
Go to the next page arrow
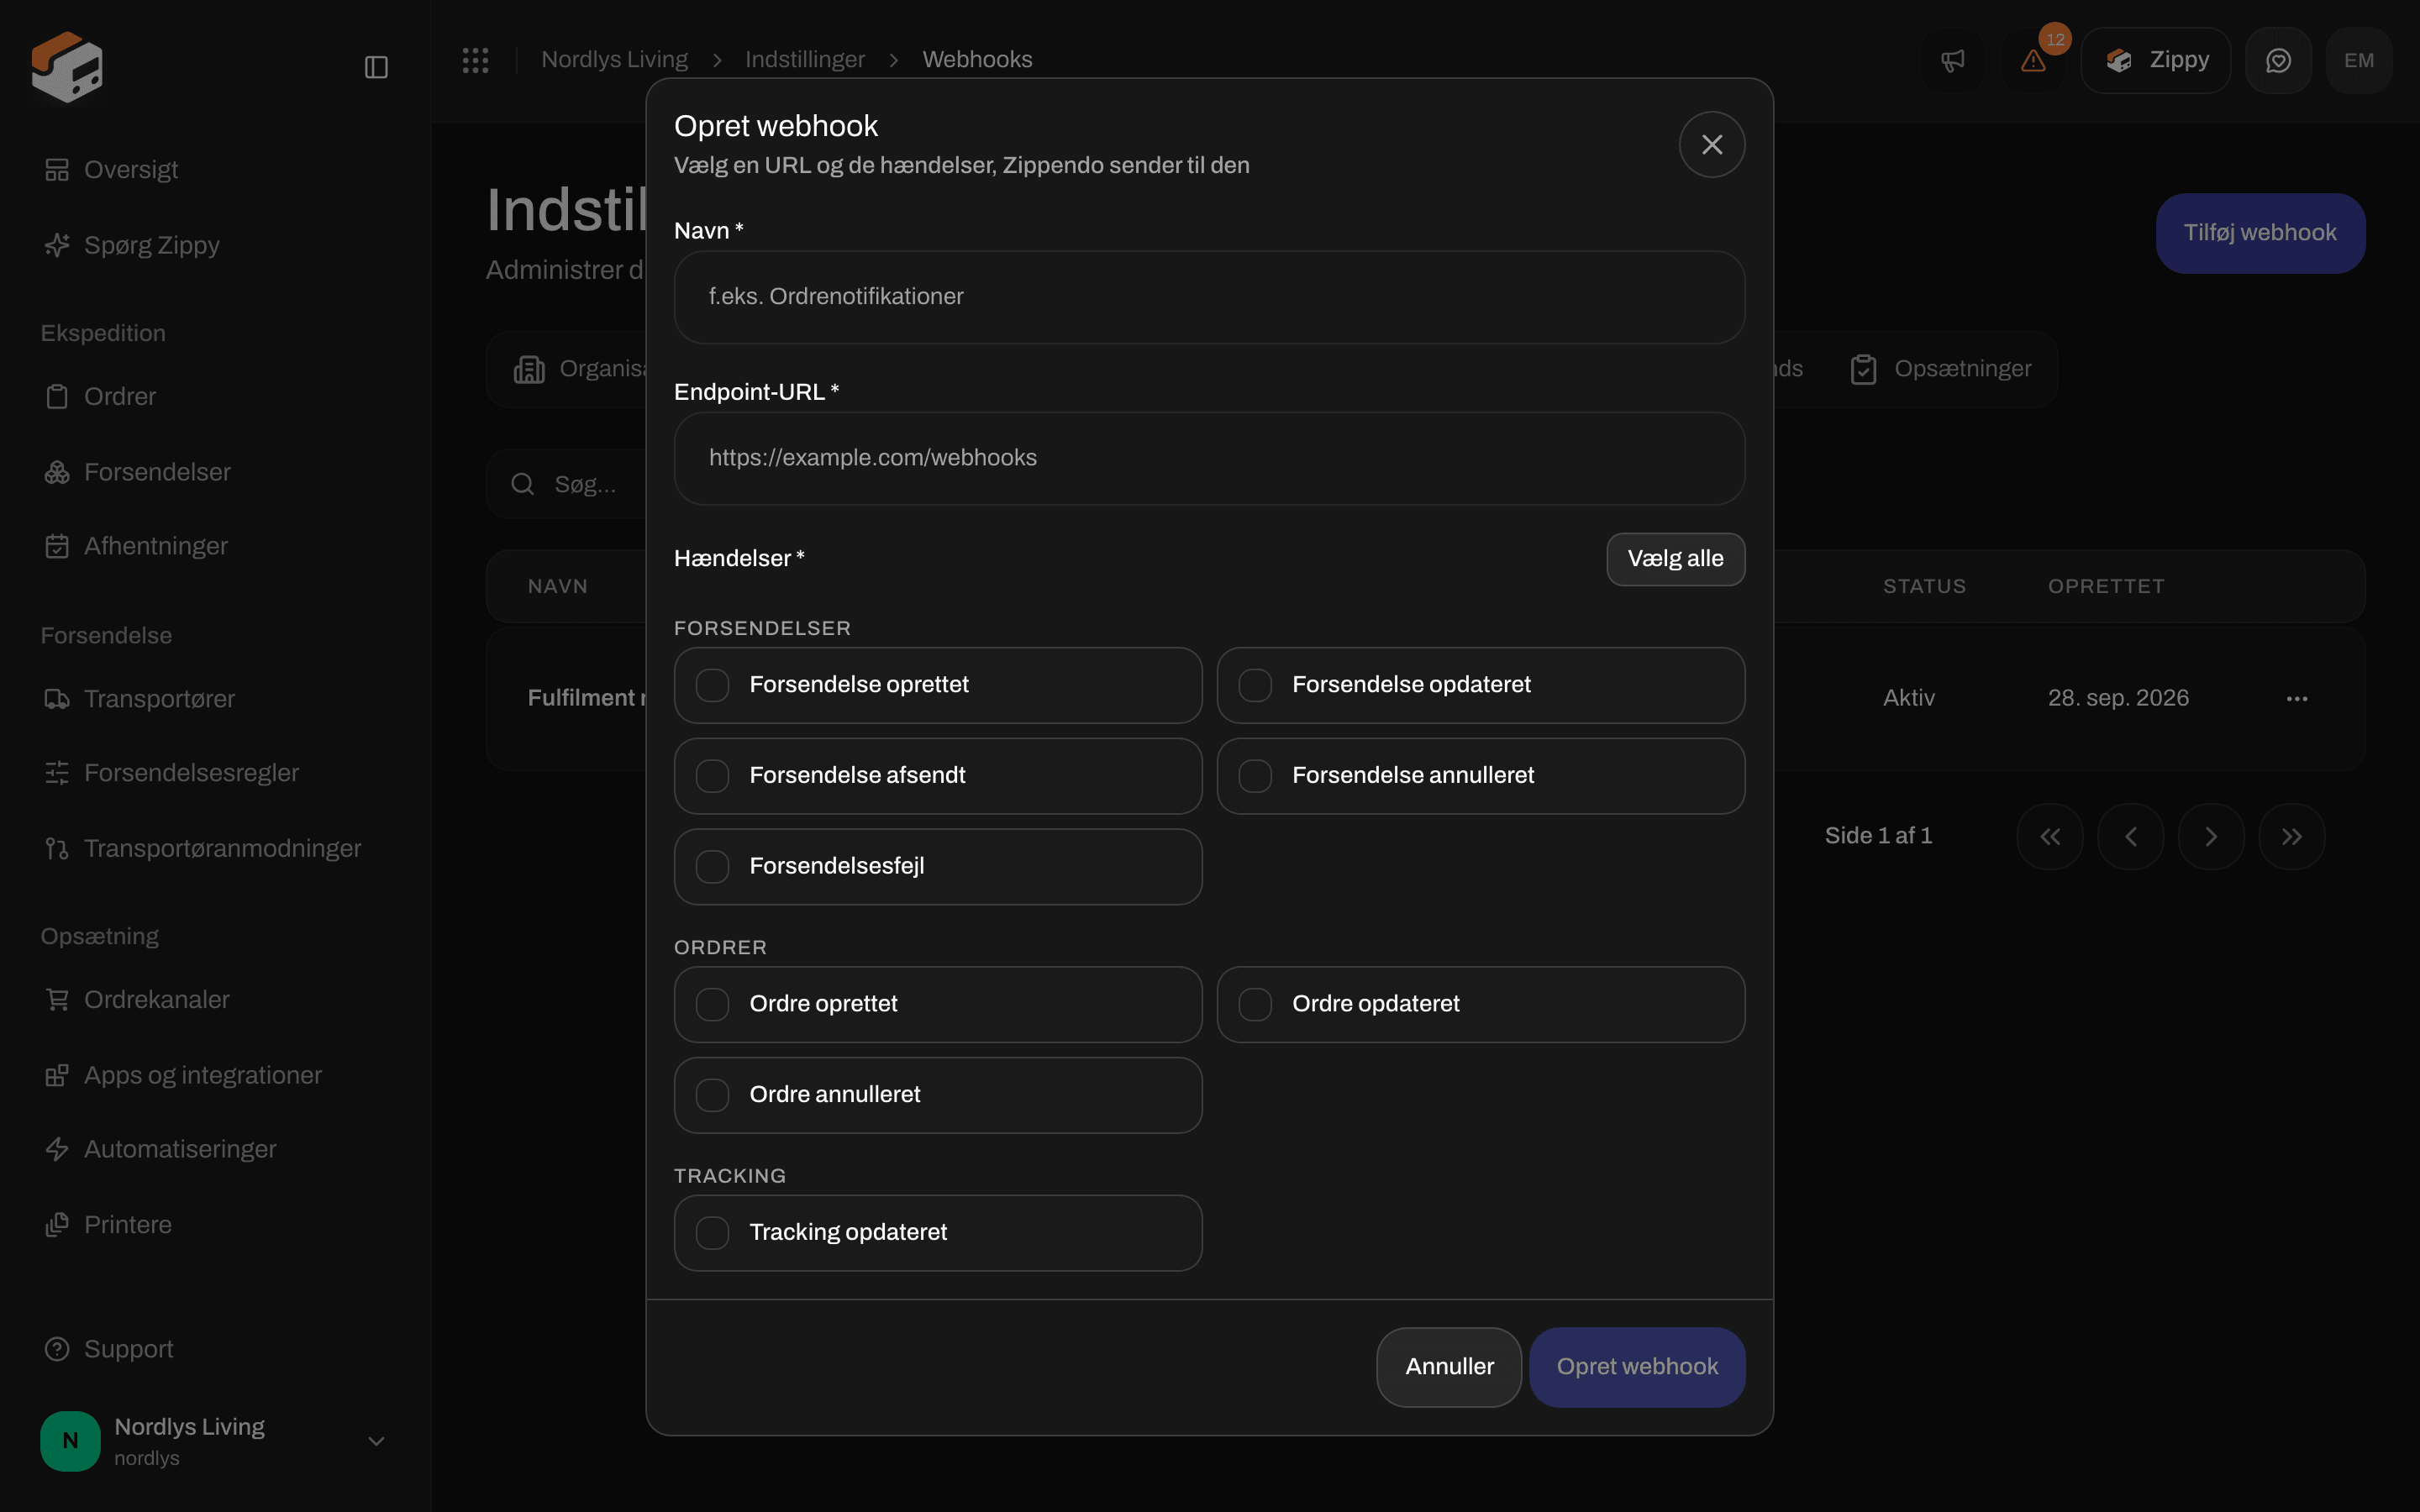[2211, 837]
